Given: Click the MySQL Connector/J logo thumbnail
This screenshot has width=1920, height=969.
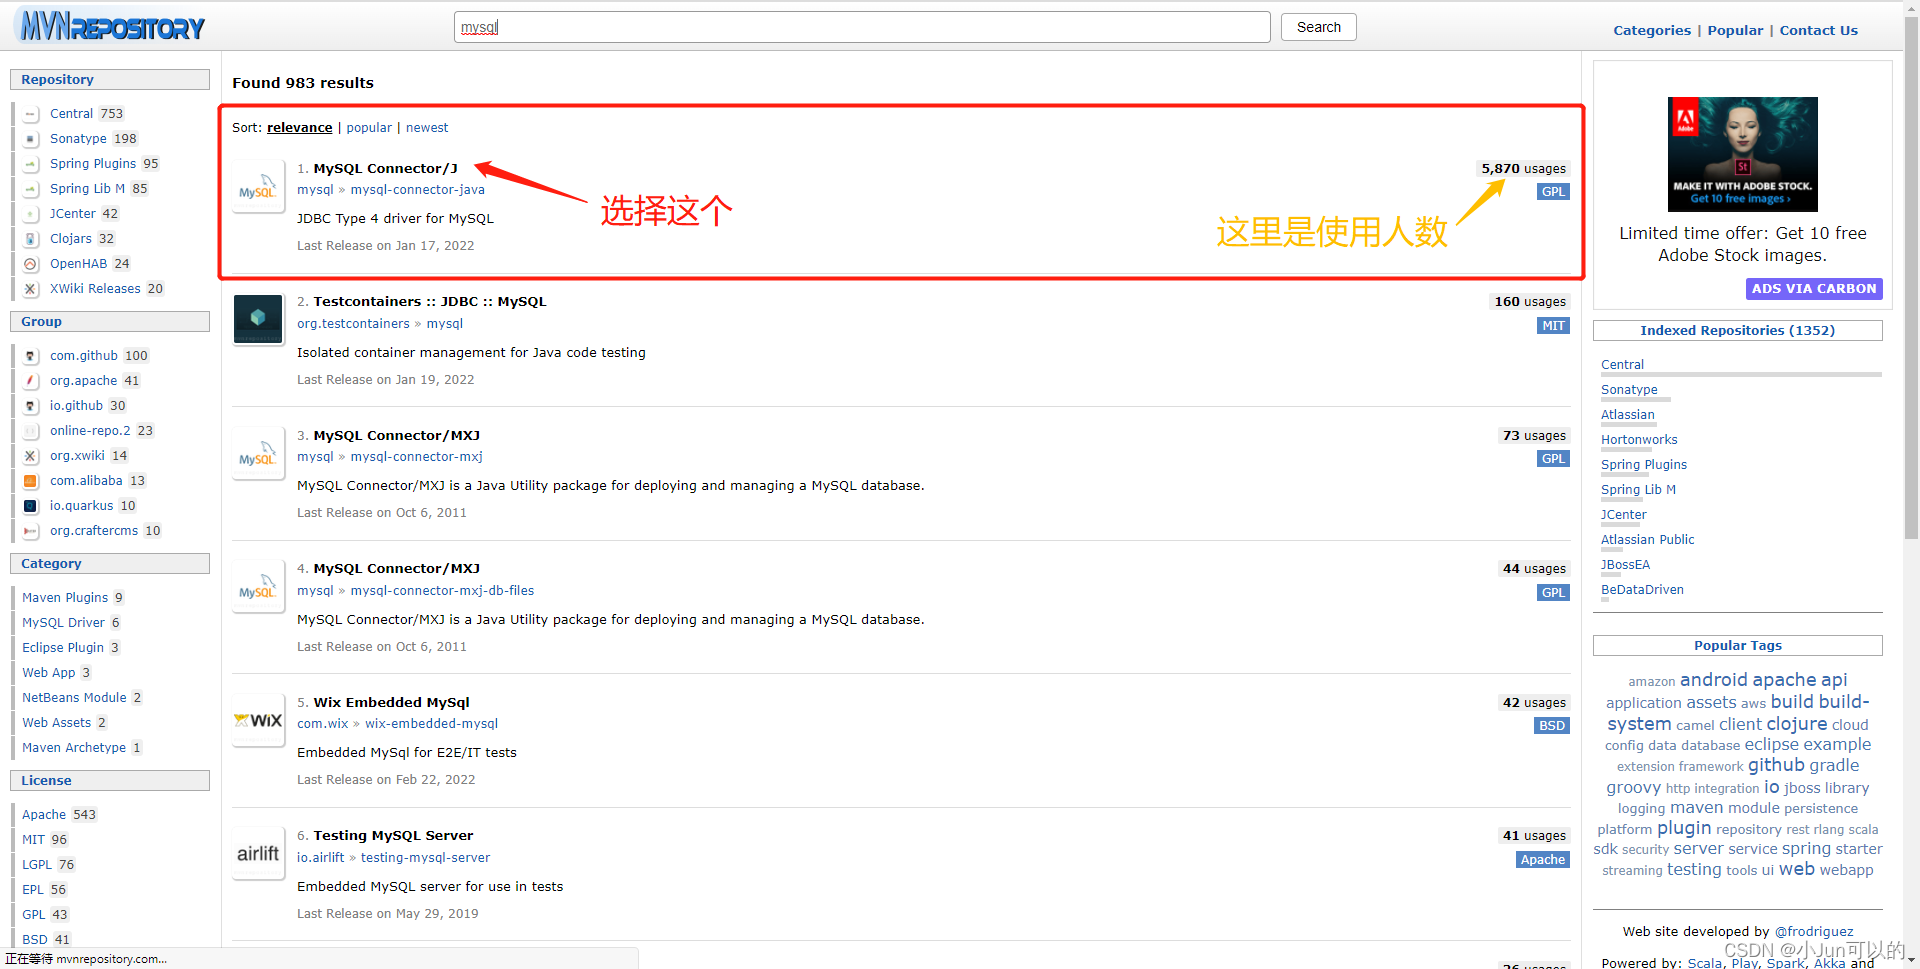Looking at the screenshot, I should click(258, 186).
